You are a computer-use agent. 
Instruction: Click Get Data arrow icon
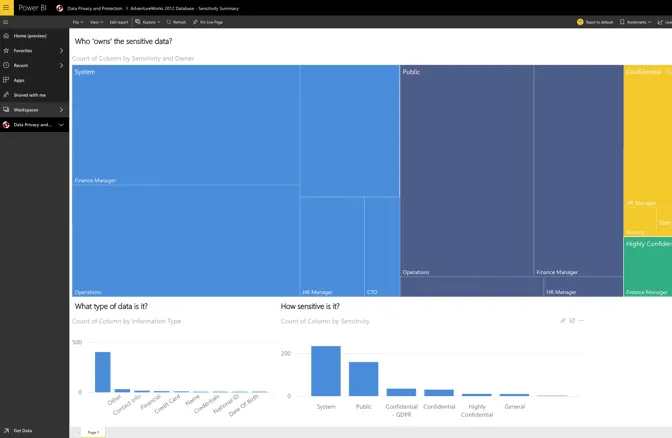tap(6, 430)
